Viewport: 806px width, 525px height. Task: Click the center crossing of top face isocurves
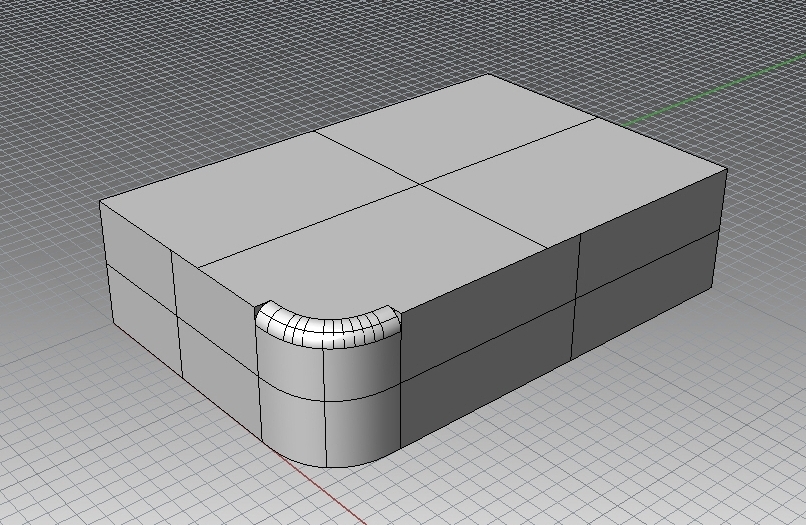pos(419,184)
